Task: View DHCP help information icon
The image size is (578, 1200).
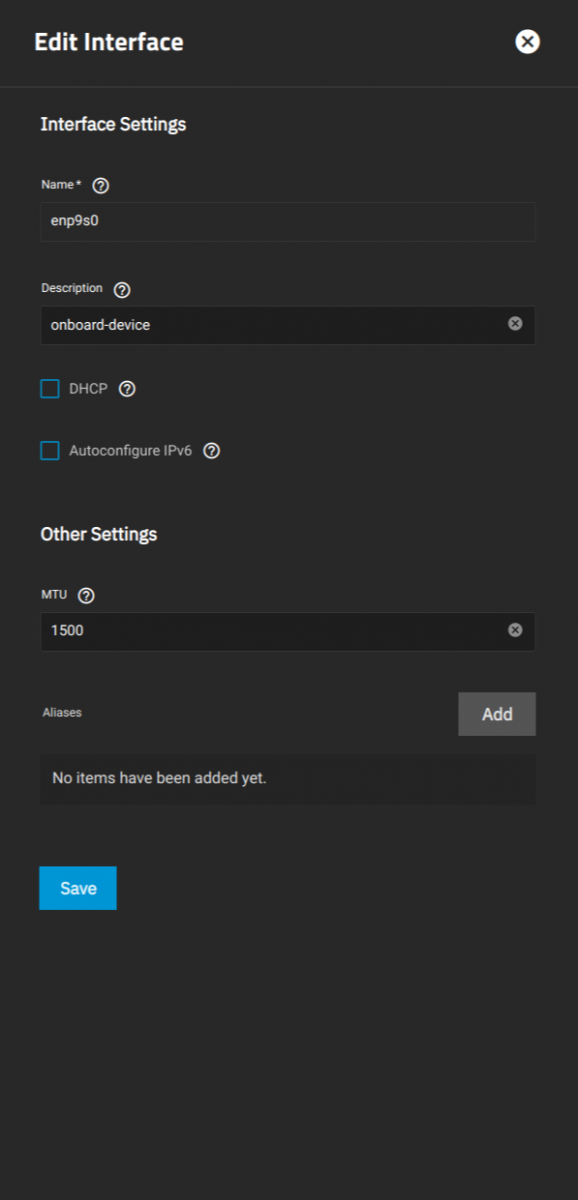Action: click(x=127, y=389)
